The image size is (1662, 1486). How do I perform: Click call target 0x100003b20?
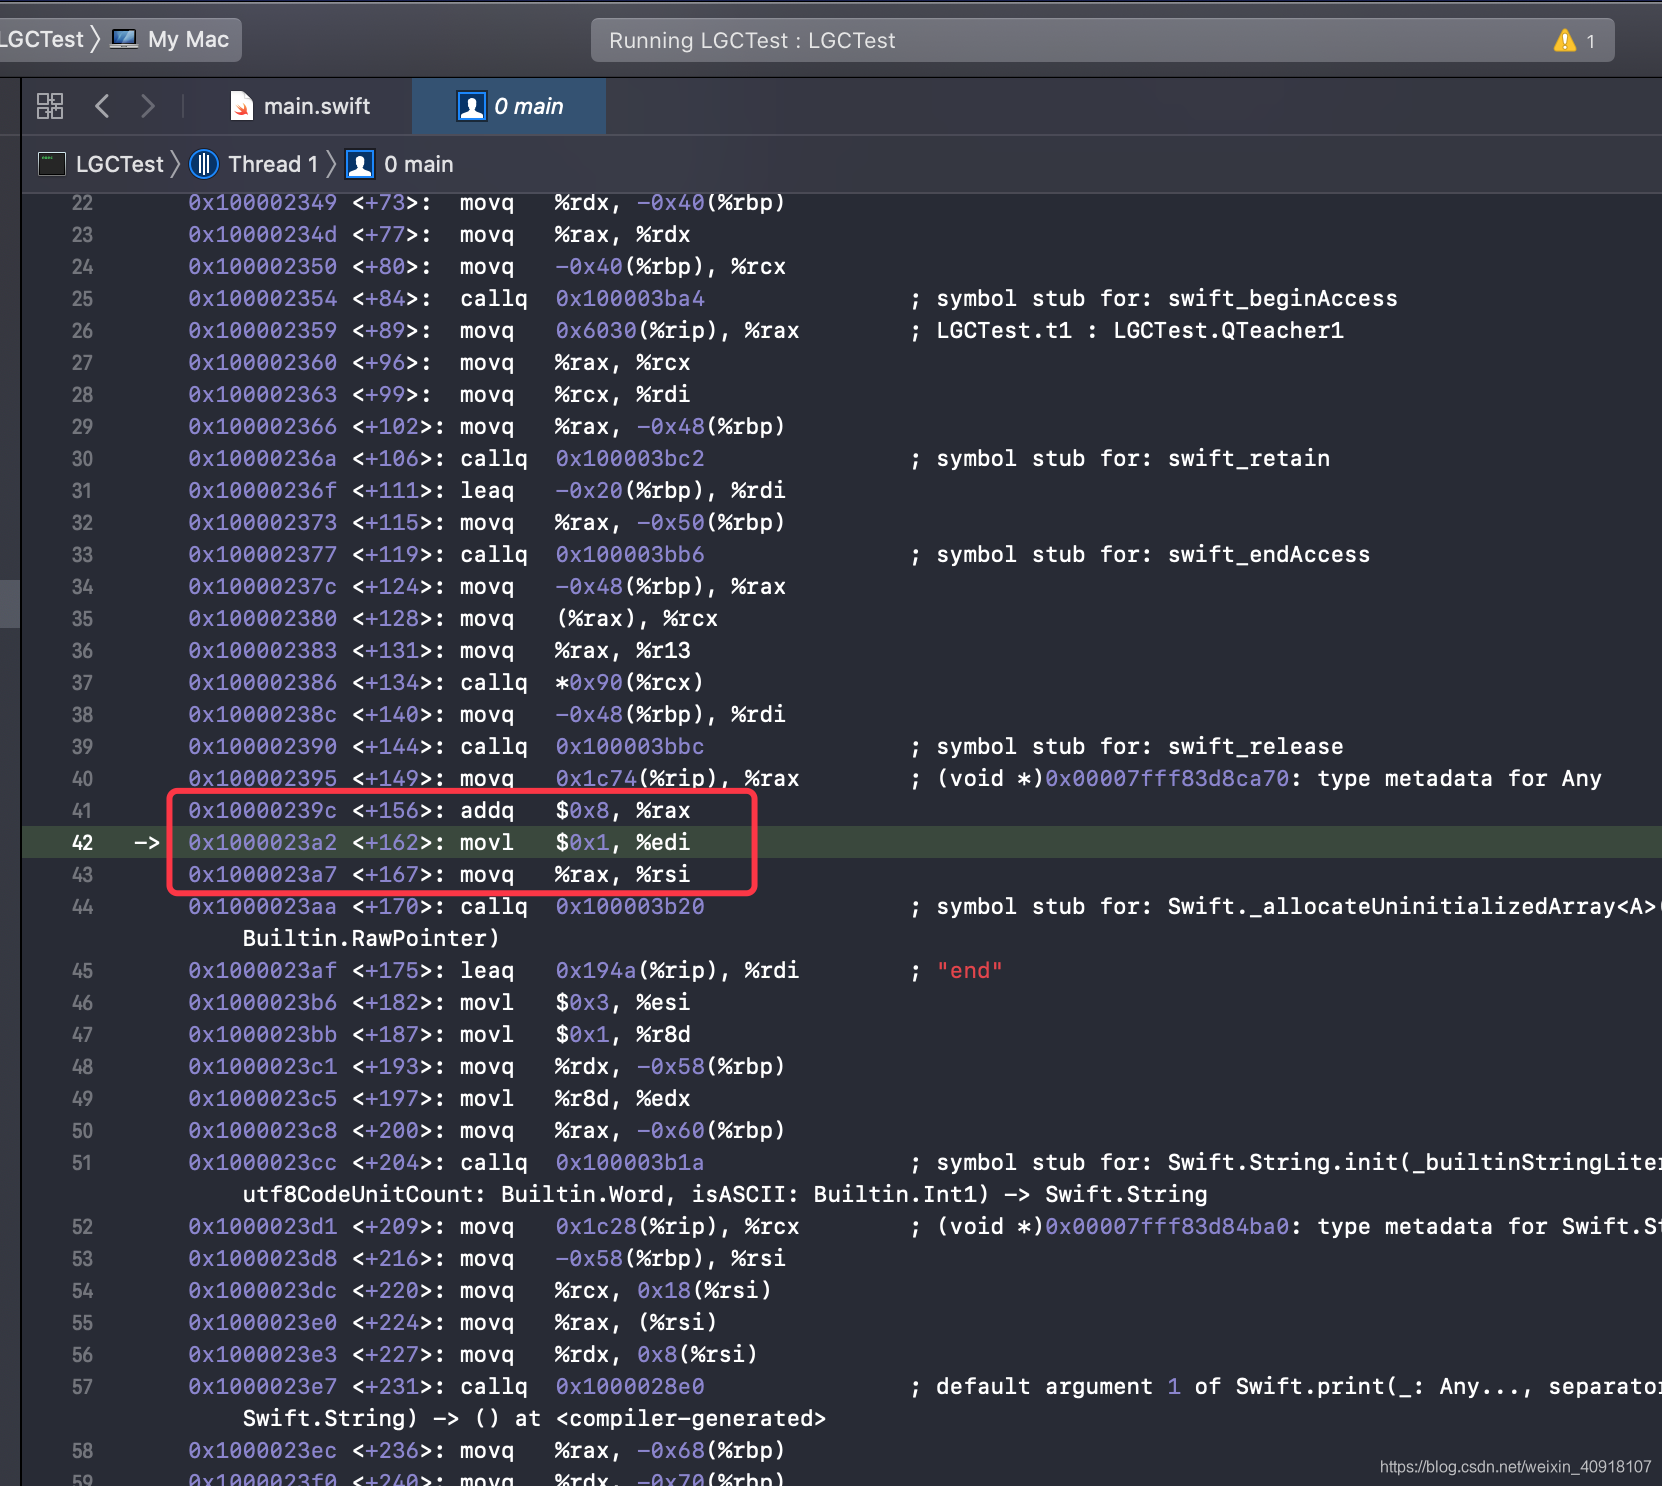630,907
